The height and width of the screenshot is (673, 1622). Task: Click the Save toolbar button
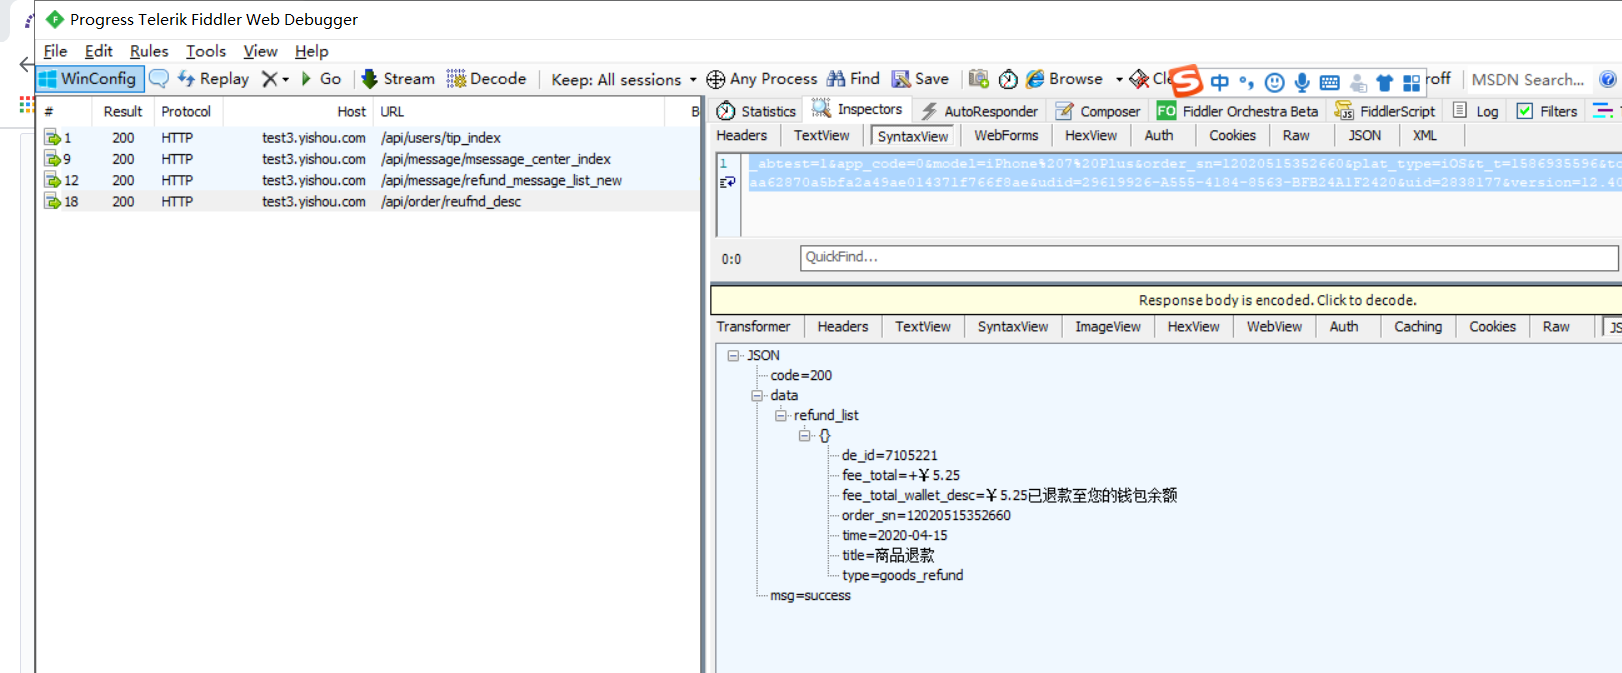920,79
